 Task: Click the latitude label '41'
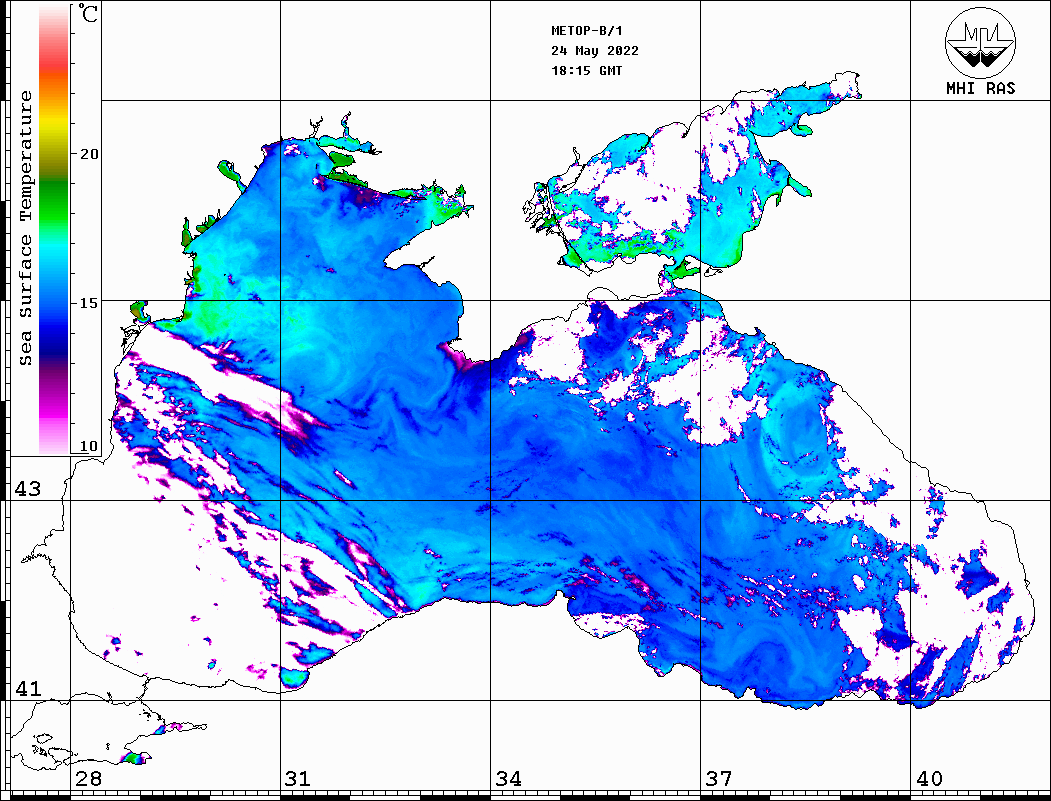(x=28, y=689)
